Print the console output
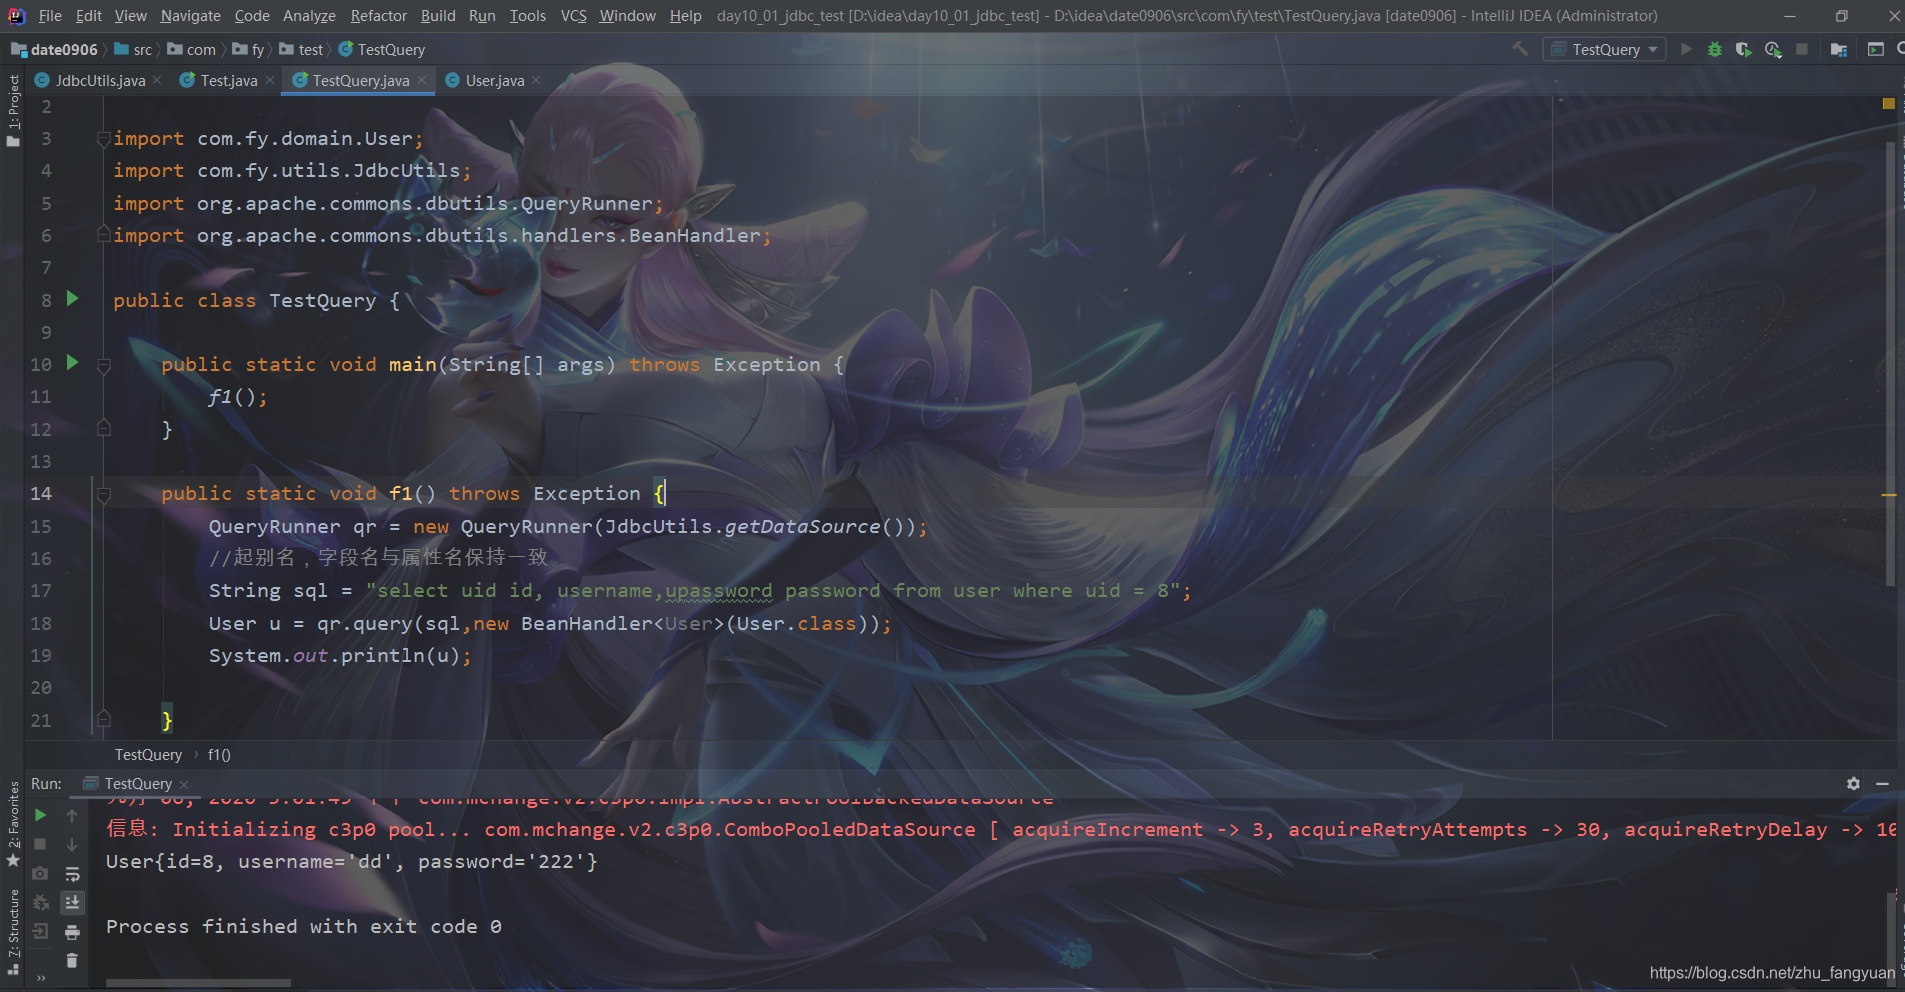The width and height of the screenshot is (1905, 992). 72,932
